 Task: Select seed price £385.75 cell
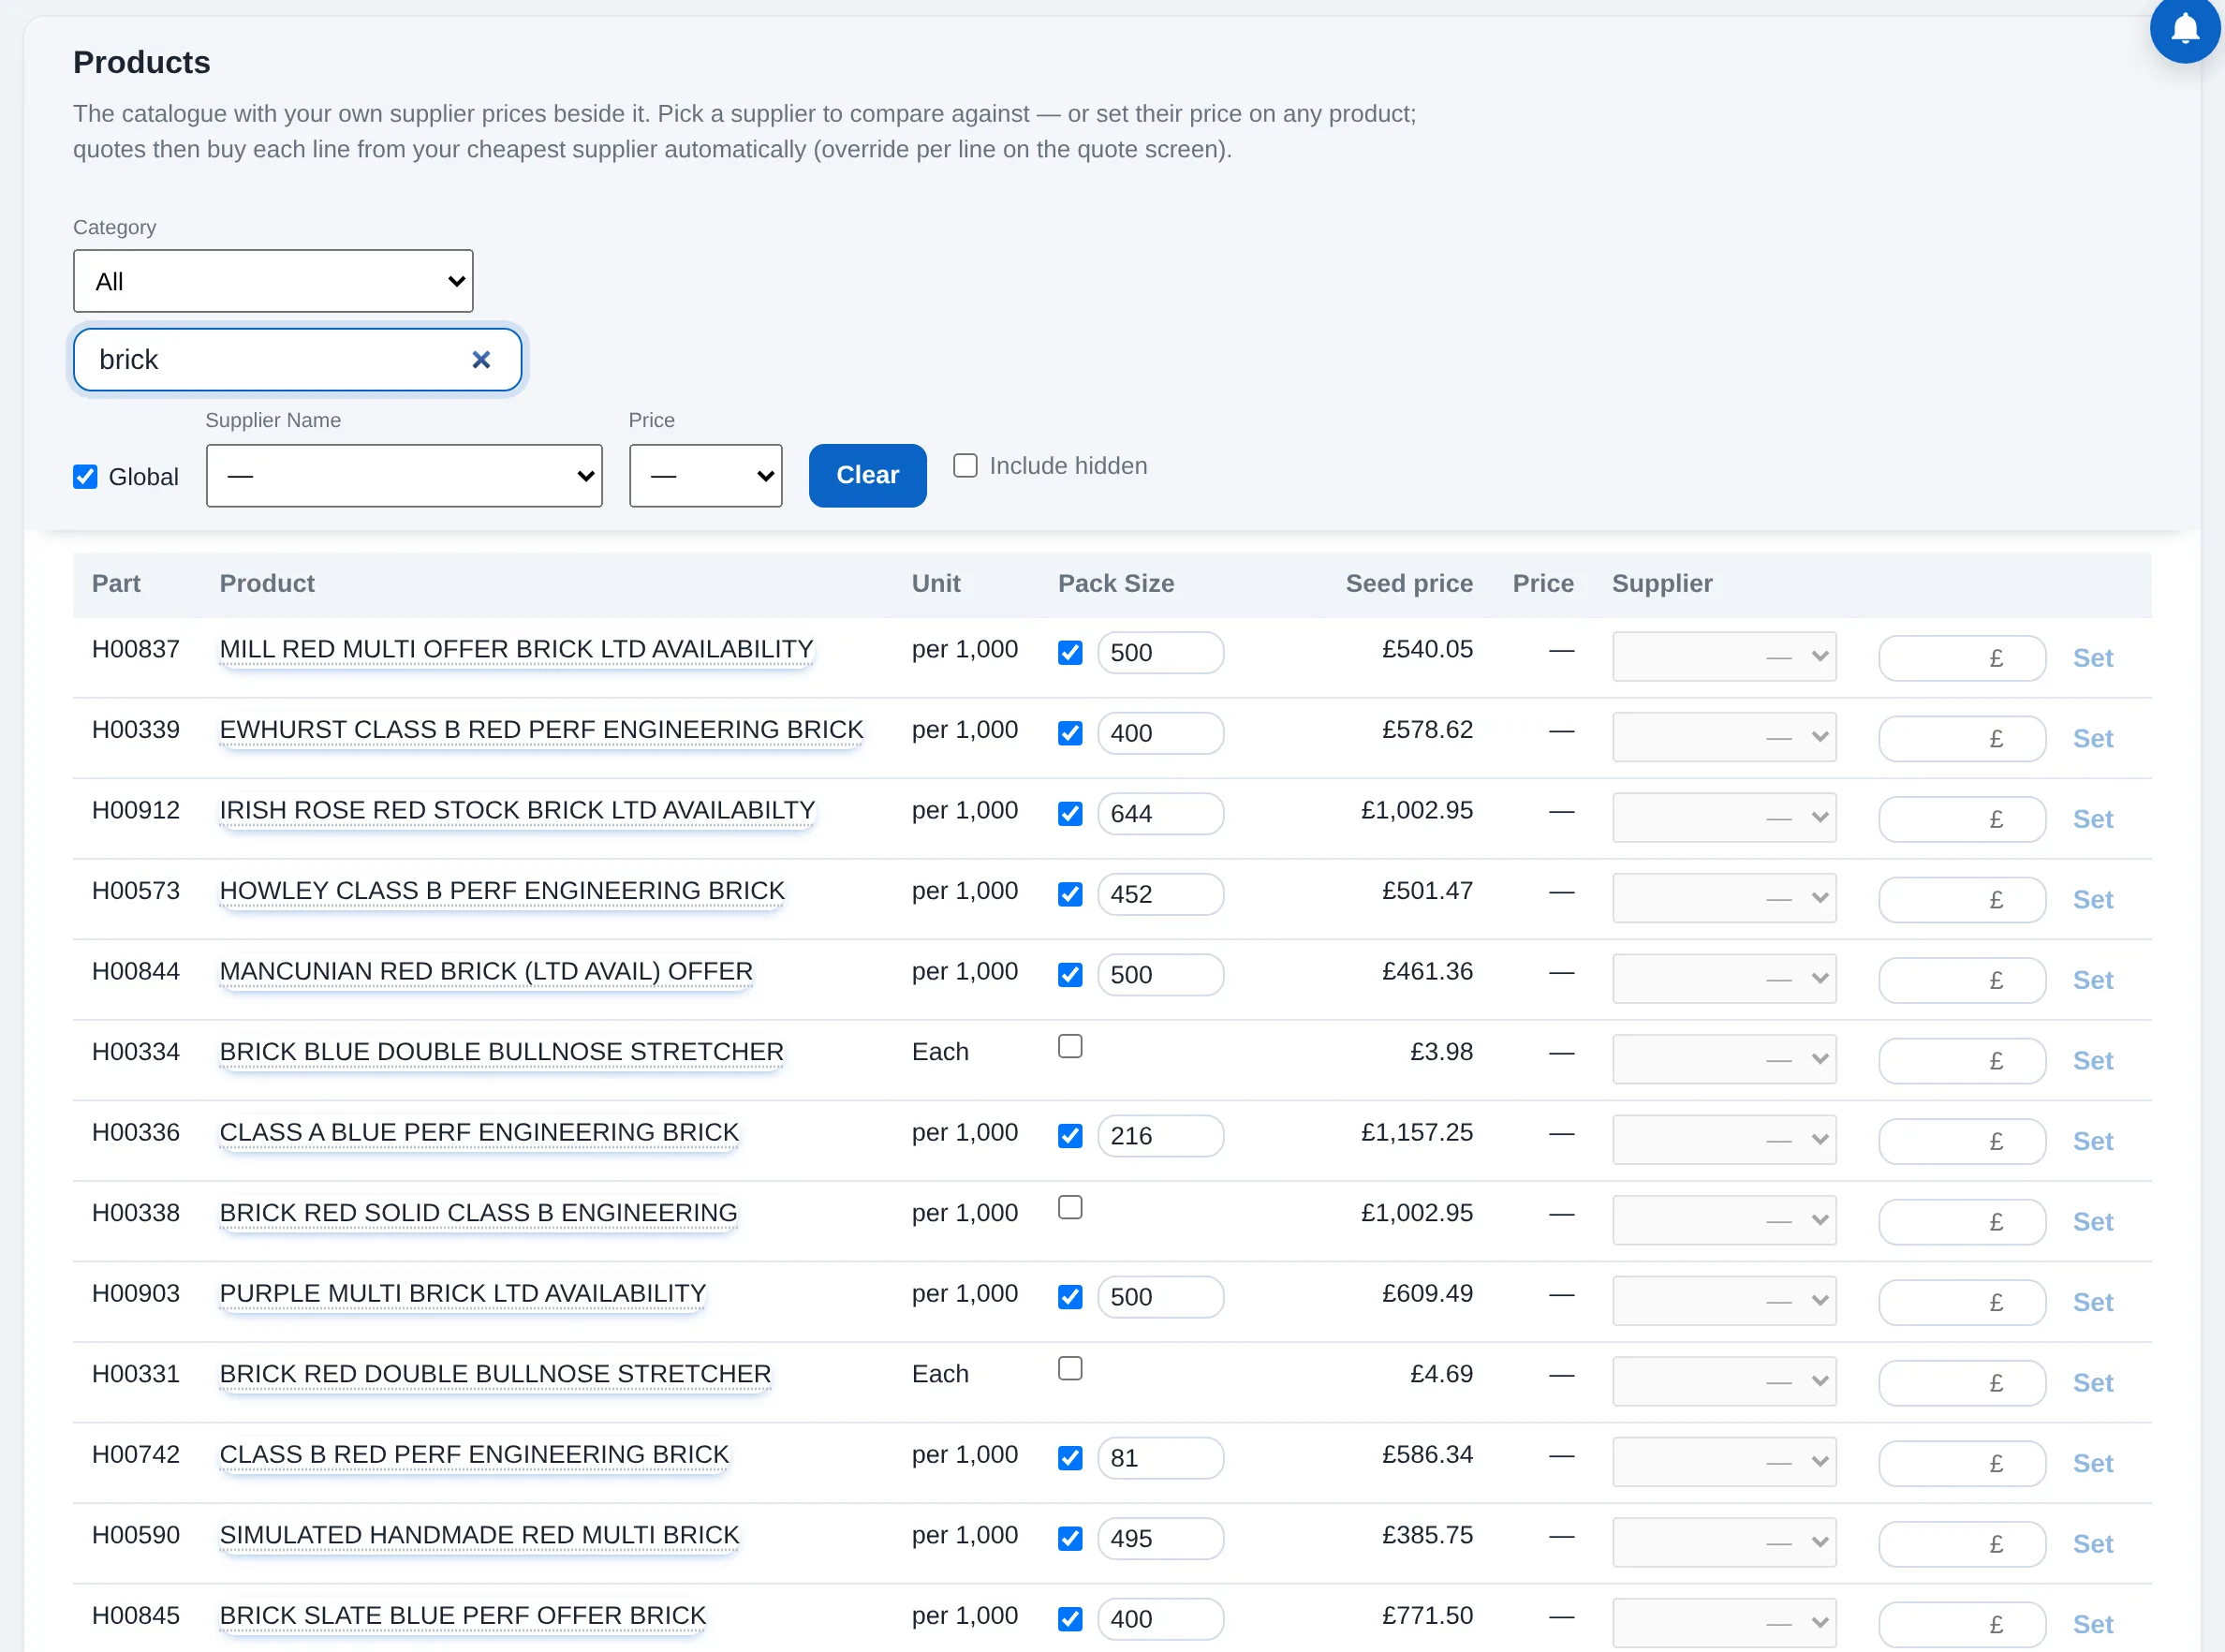(1427, 1536)
